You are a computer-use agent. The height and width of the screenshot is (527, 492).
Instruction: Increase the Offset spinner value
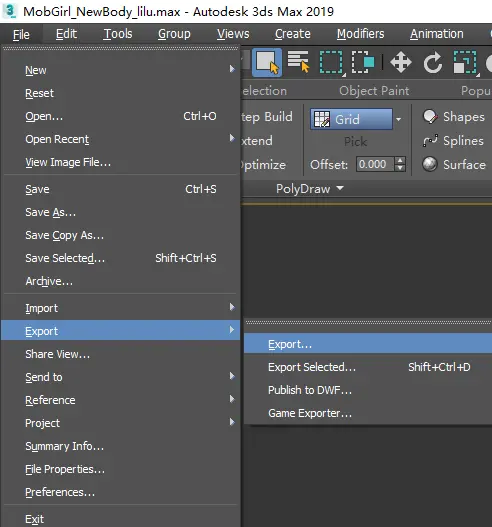point(400,161)
